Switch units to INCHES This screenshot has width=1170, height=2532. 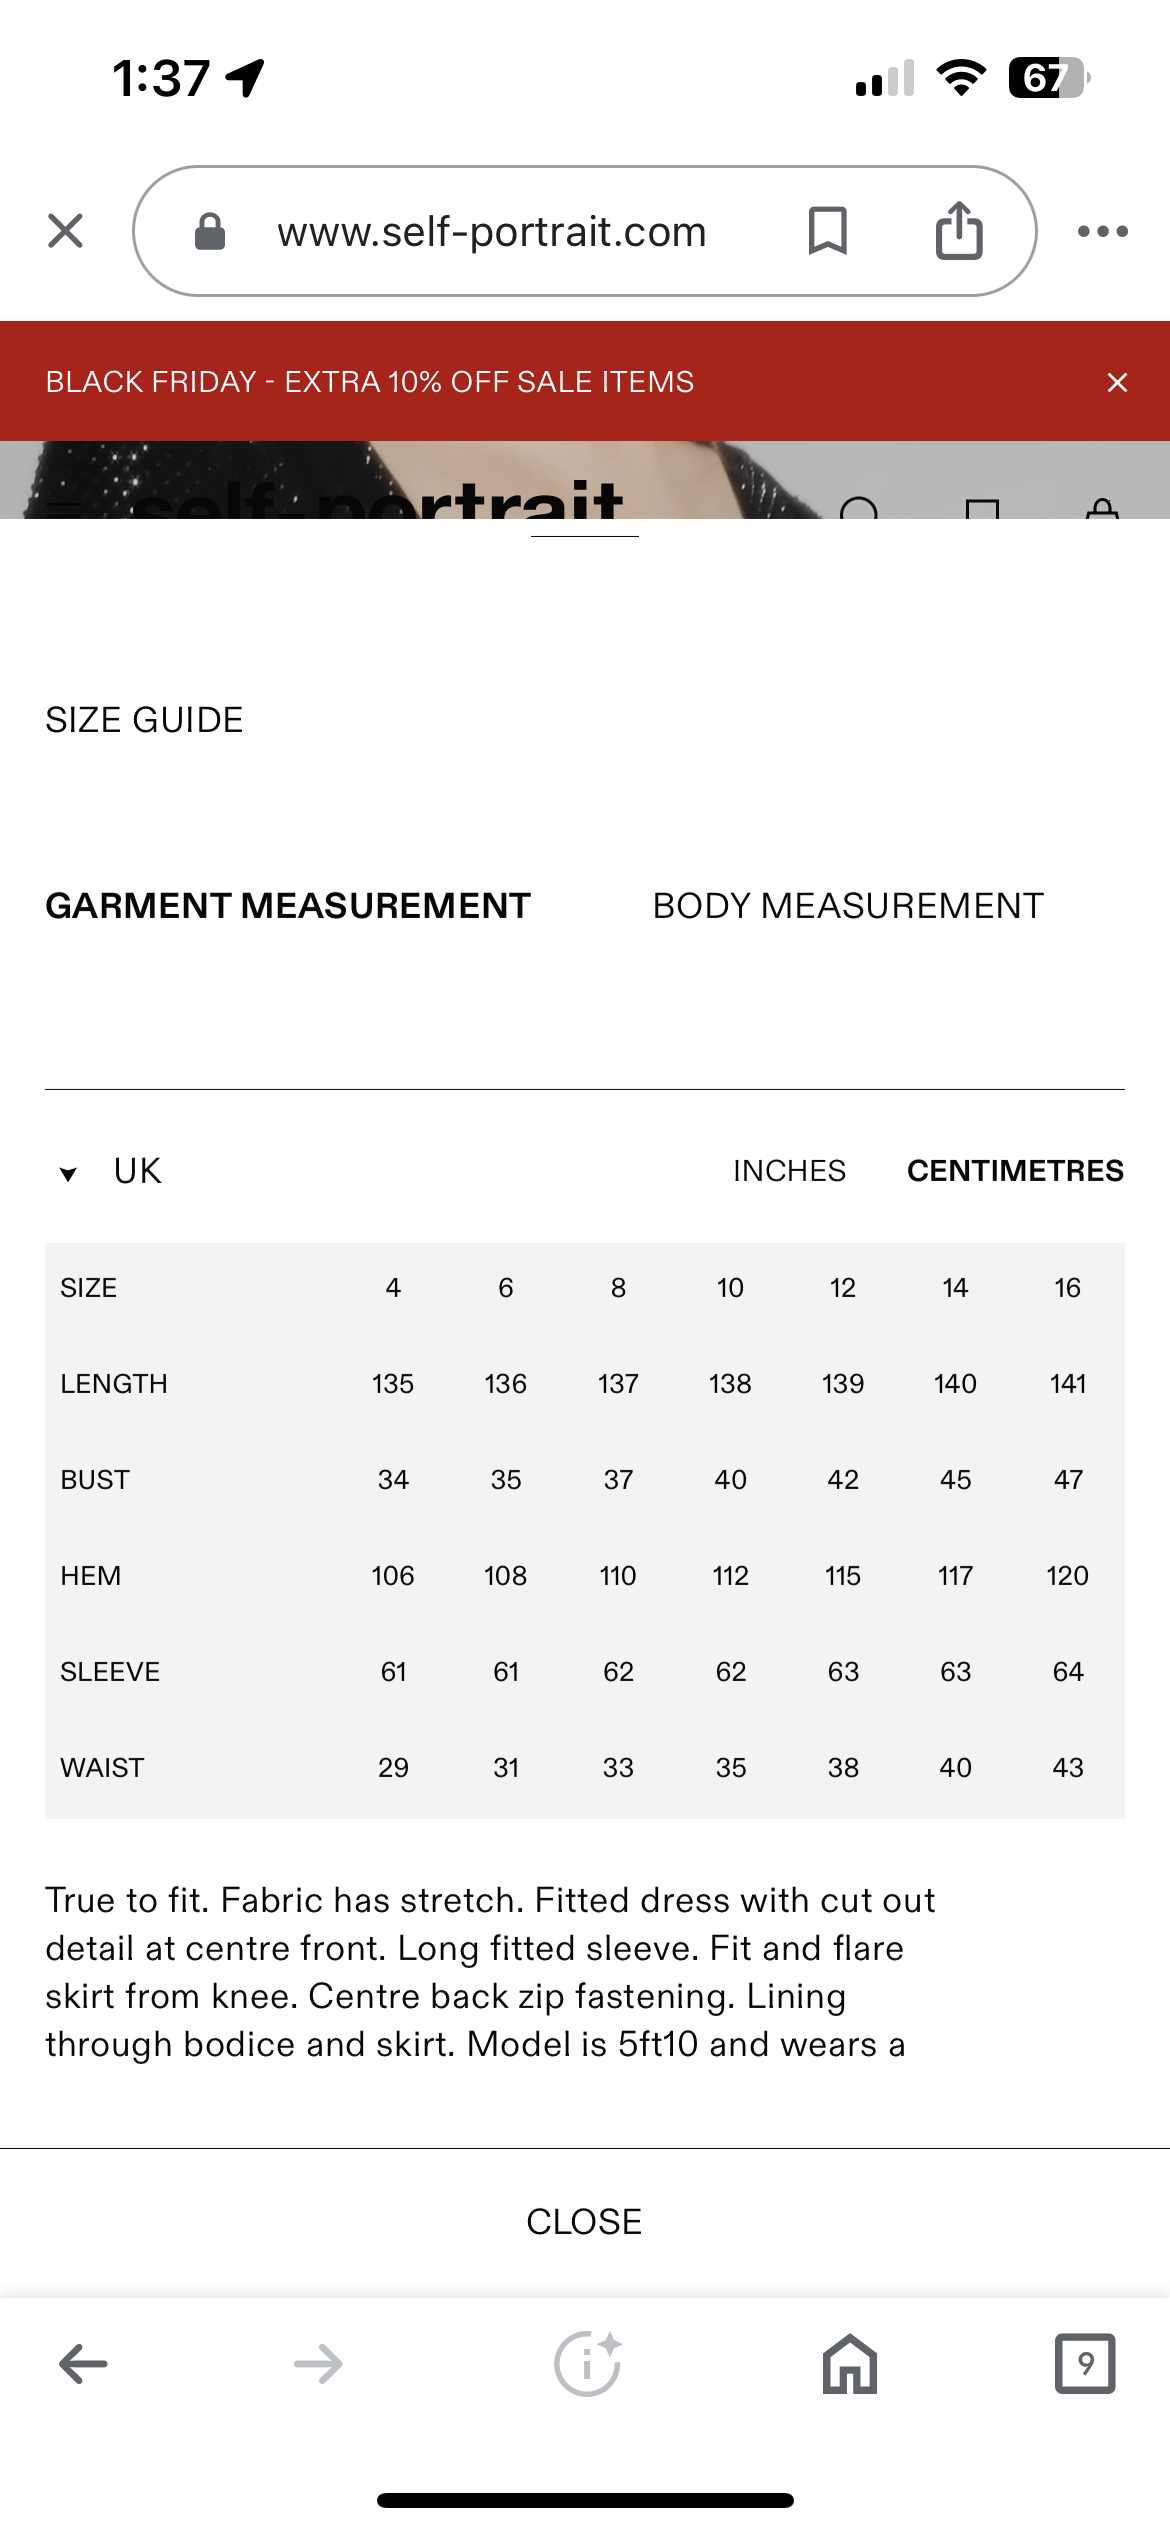pos(789,1170)
